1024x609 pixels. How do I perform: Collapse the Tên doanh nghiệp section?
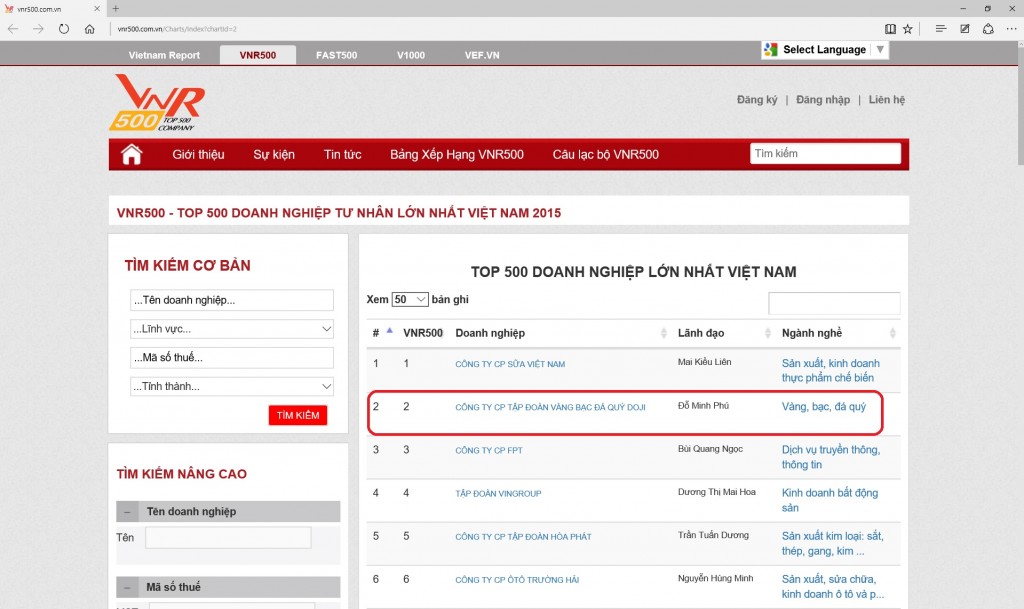pos(127,512)
